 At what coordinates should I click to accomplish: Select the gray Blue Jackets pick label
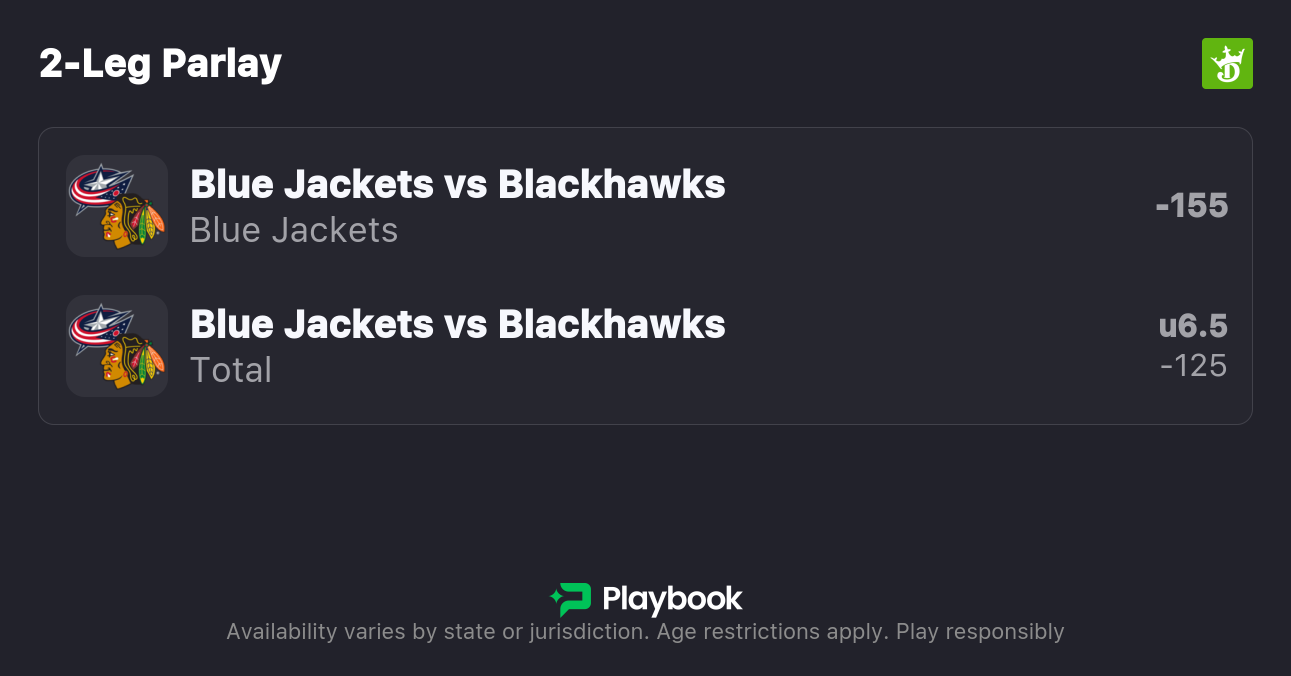[294, 230]
